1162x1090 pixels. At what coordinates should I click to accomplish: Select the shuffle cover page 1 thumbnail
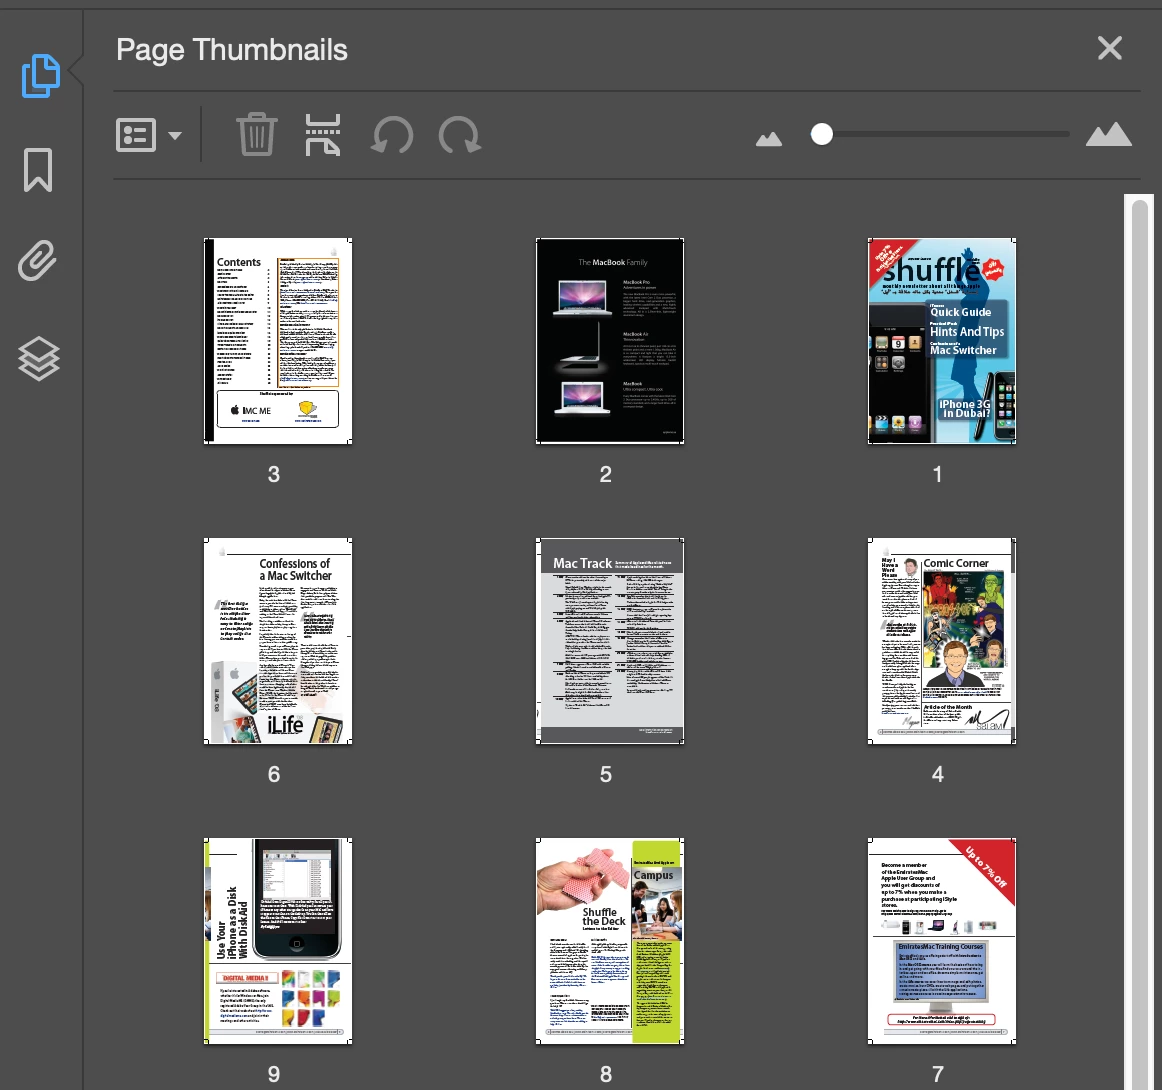(x=942, y=341)
